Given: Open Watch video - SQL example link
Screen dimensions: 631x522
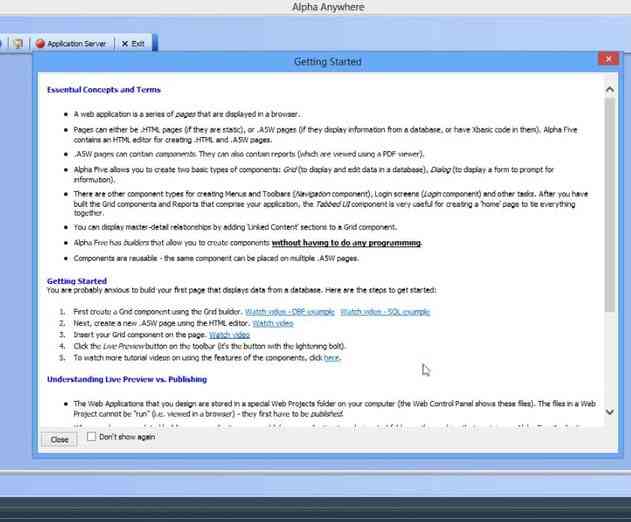Looking at the screenshot, I should coord(385,312).
